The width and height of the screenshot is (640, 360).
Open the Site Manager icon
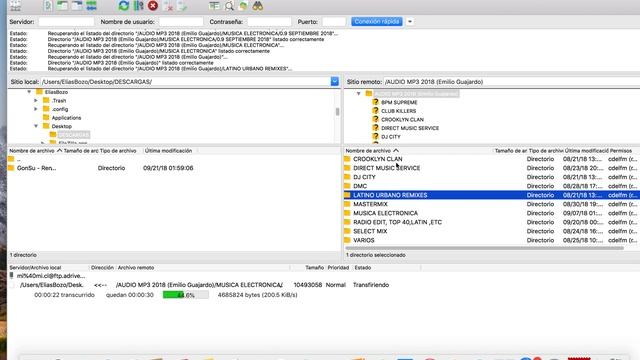point(15,6)
